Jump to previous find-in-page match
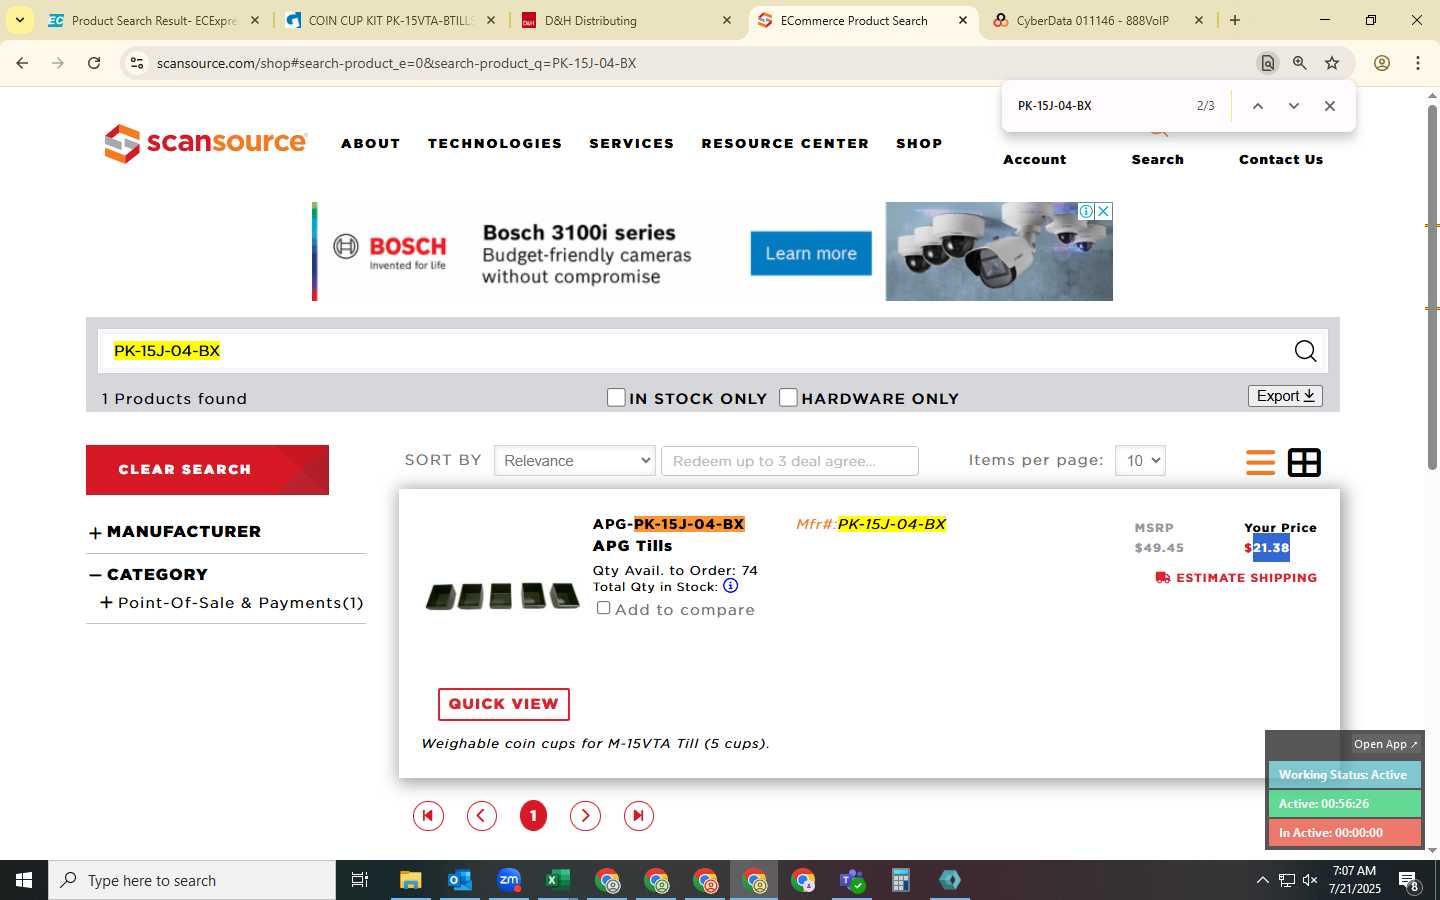 tap(1258, 106)
